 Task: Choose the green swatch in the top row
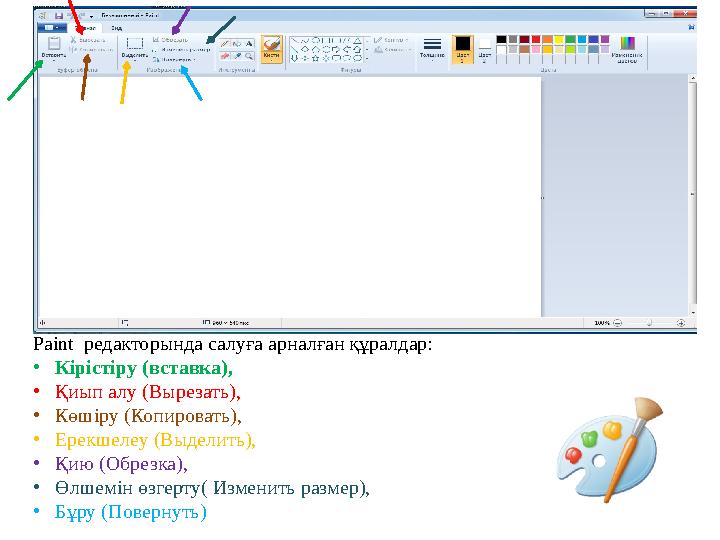[x=570, y=39]
